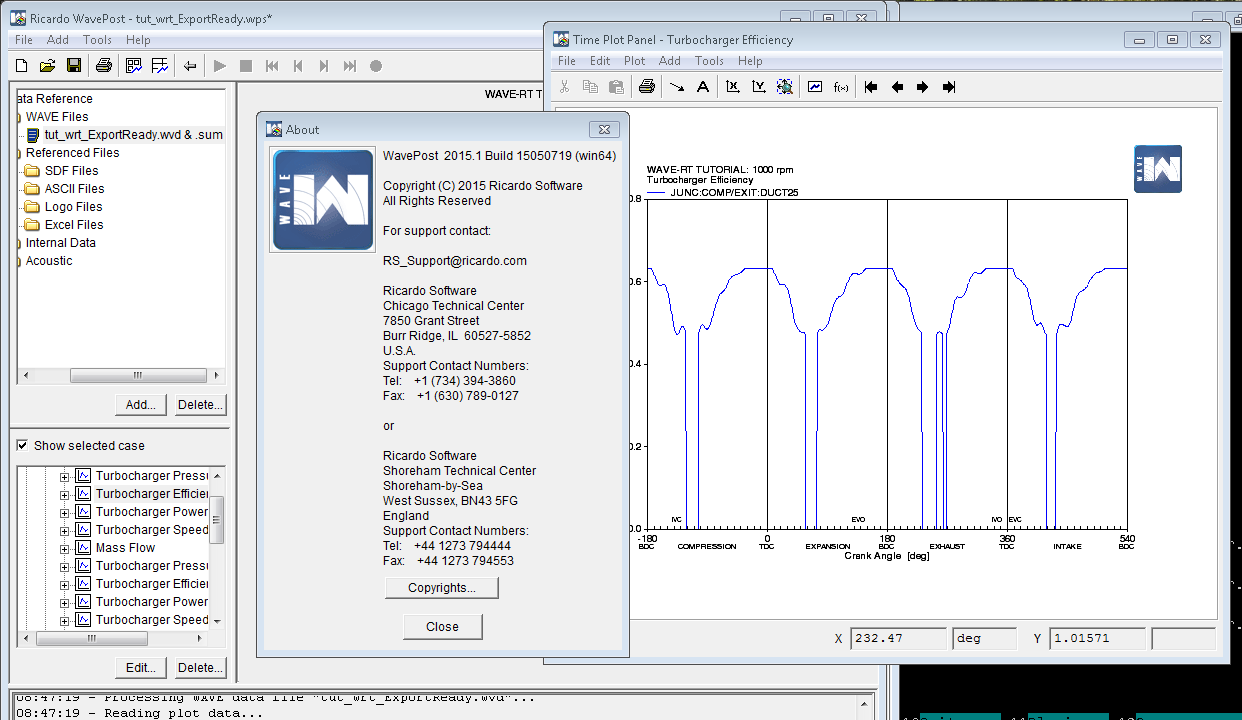1242x720 pixels.
Task: Click the 'deg' unit field
Action: [985, 638]
